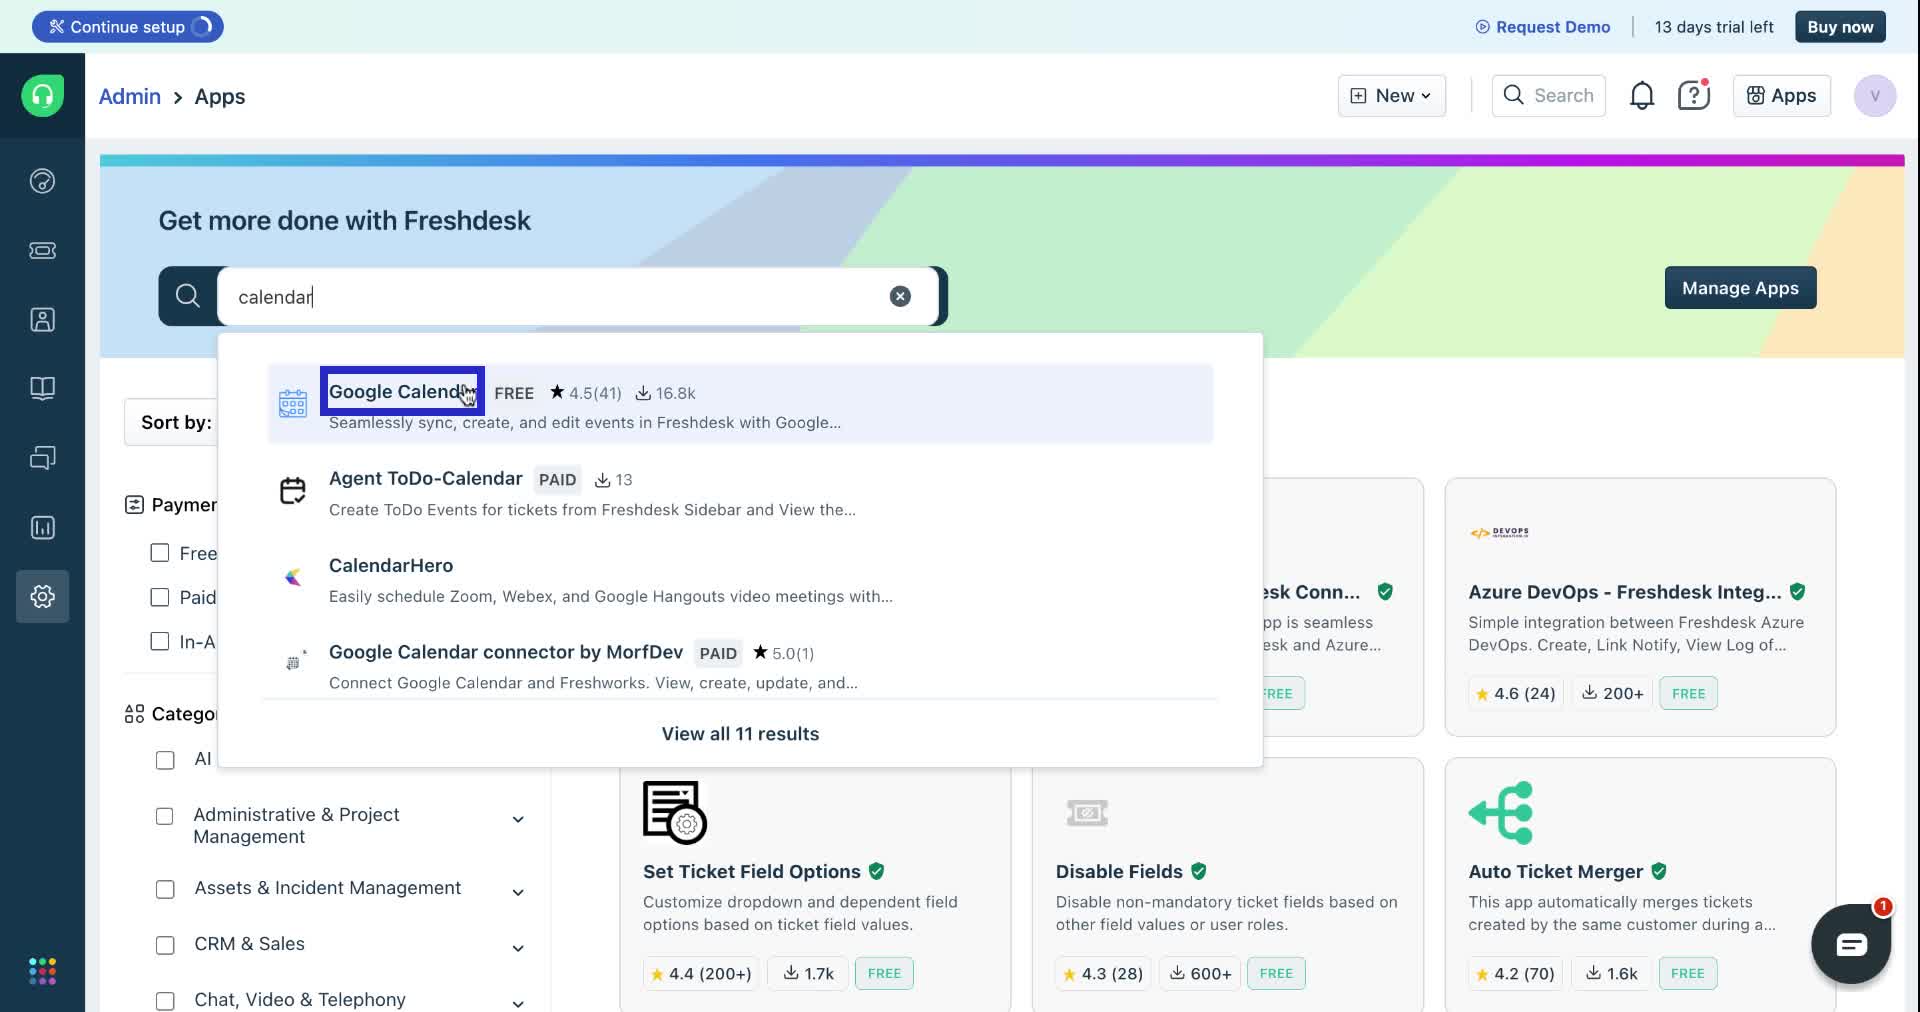Open the user avatar V menu
1920x1012 pixels.
[1875, 96]
